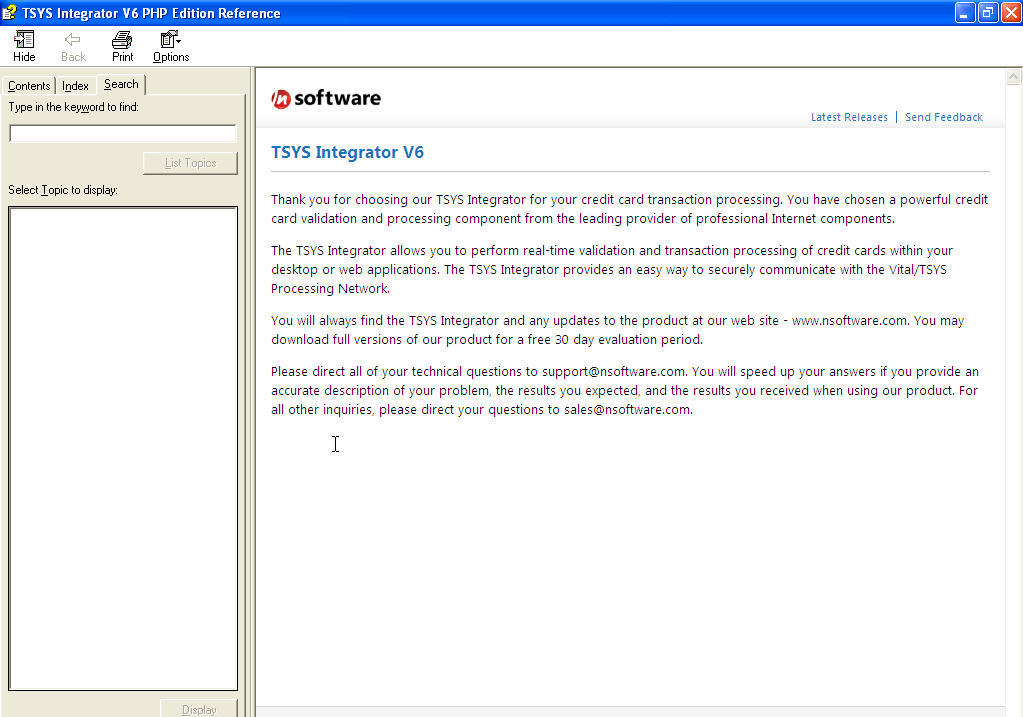Click the help window title bar icon

(9, 12)
